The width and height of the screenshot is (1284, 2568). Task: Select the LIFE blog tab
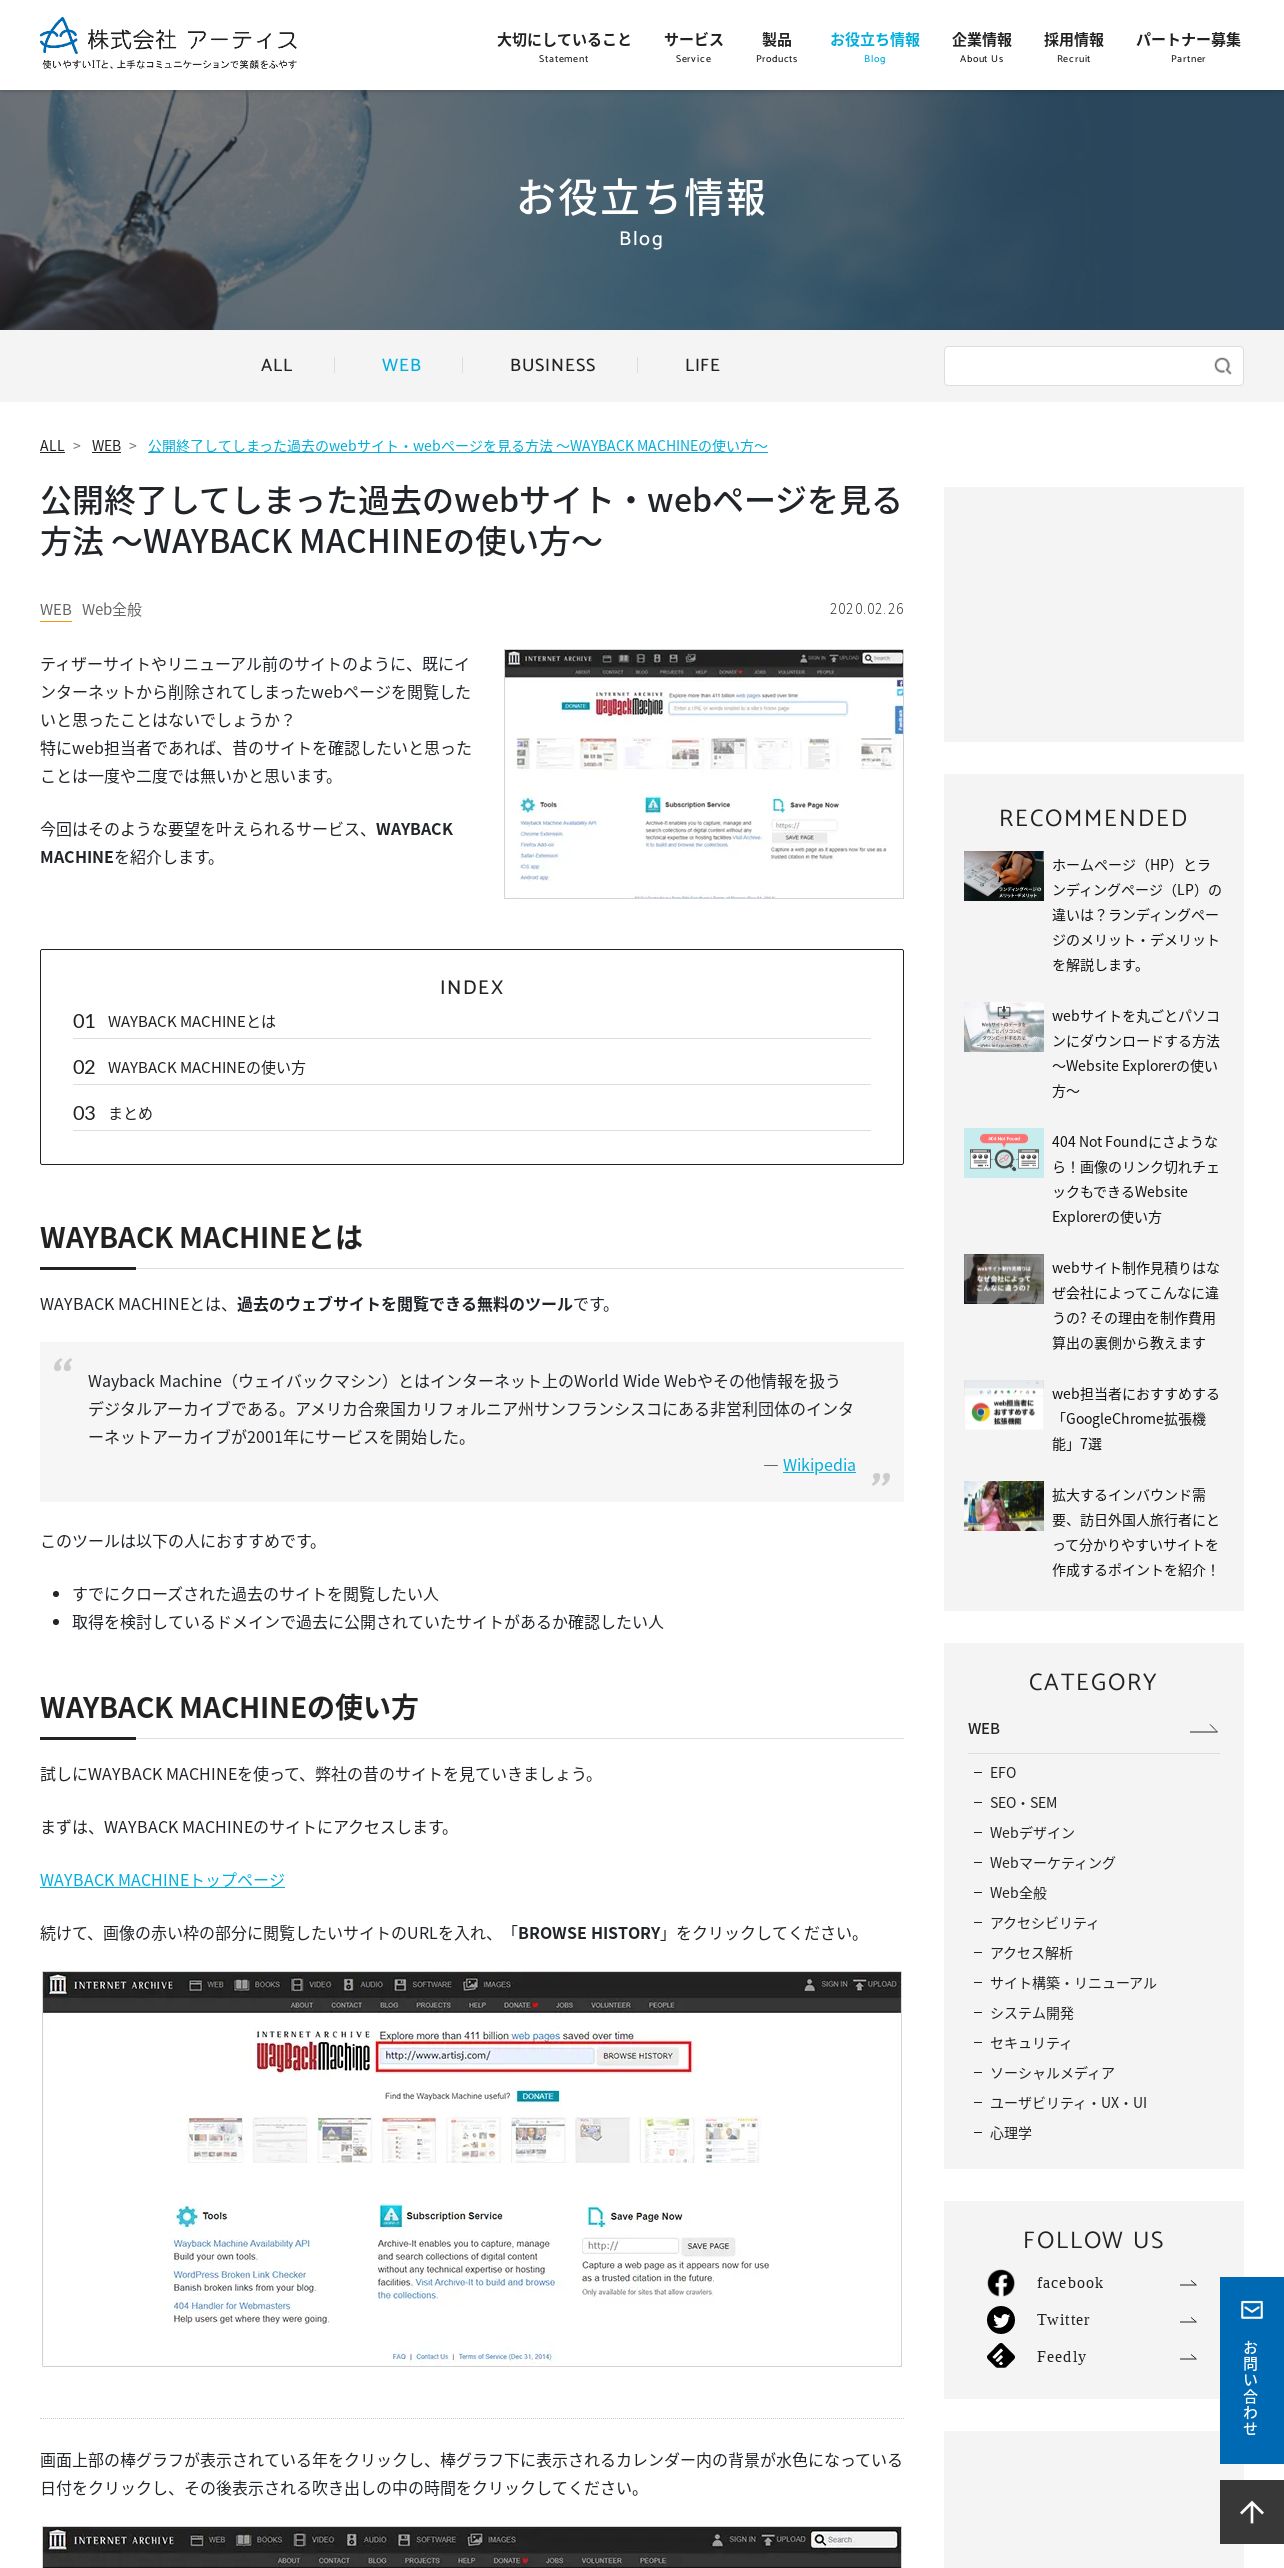[703, 365]
